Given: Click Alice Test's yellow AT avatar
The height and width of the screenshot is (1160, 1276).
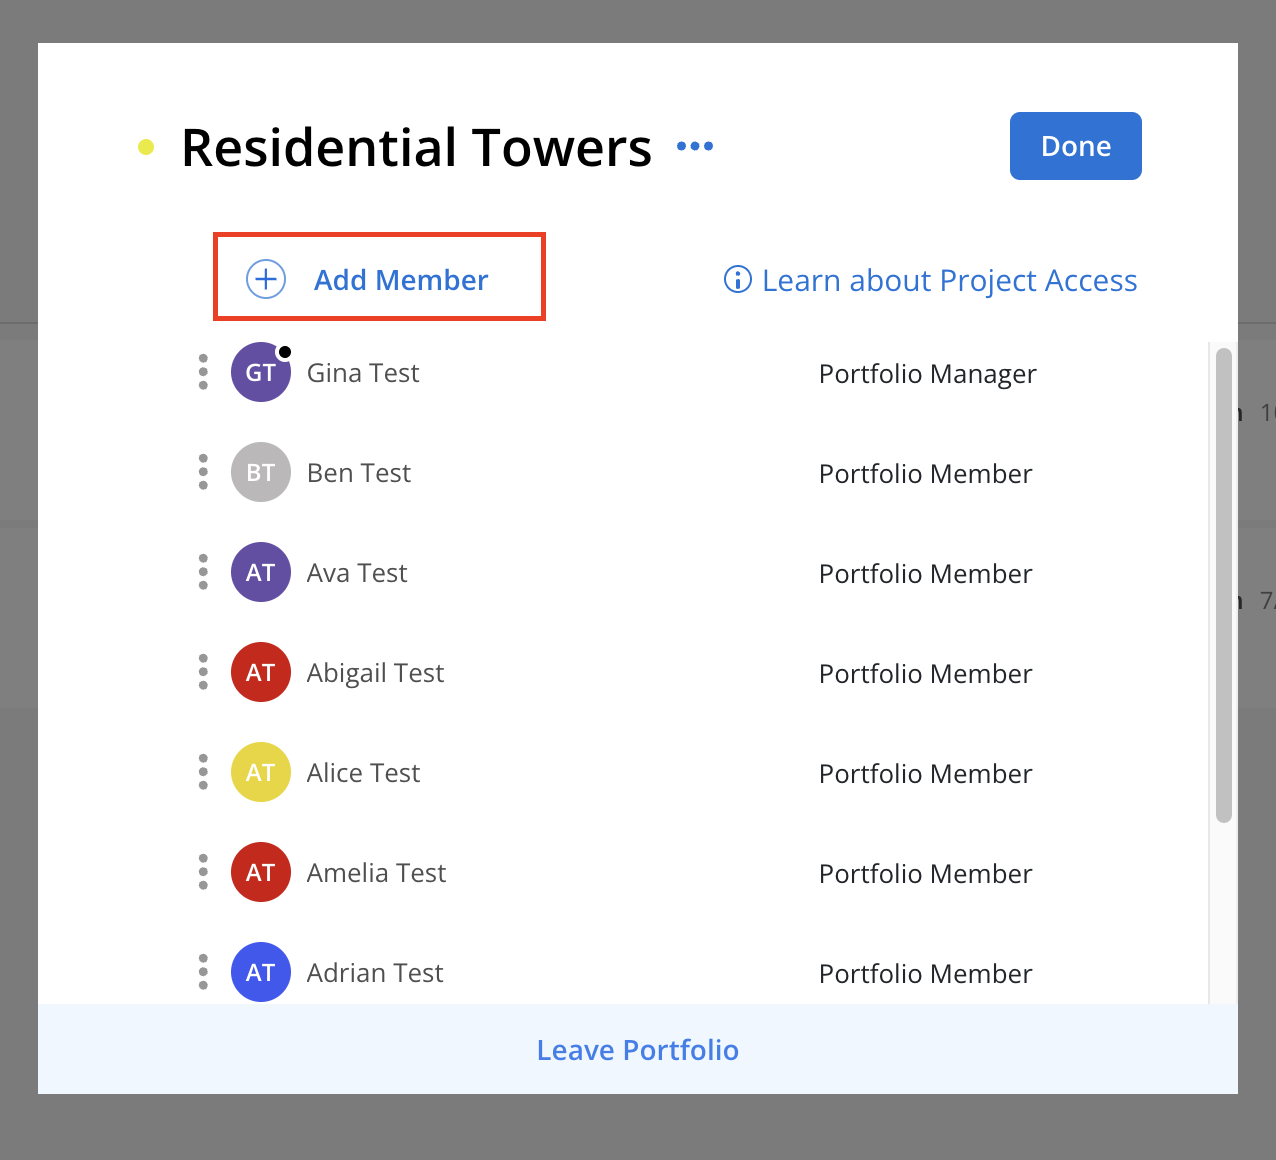Looking at the screenshot, I should pyautogui.click(x=261, y=772).
